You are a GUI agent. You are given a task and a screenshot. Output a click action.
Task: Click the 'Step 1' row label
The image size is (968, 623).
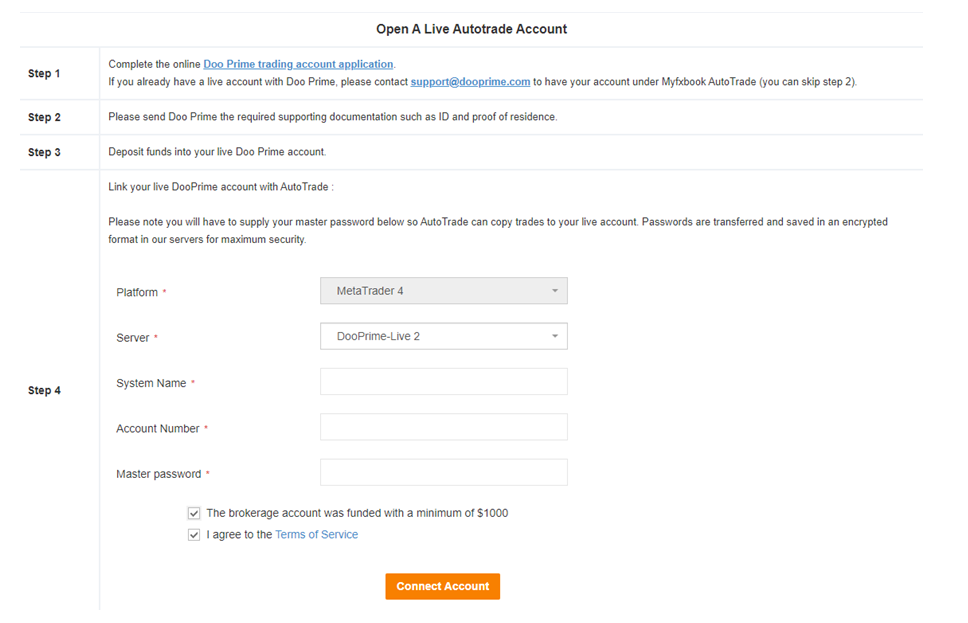tap(44, 73)
